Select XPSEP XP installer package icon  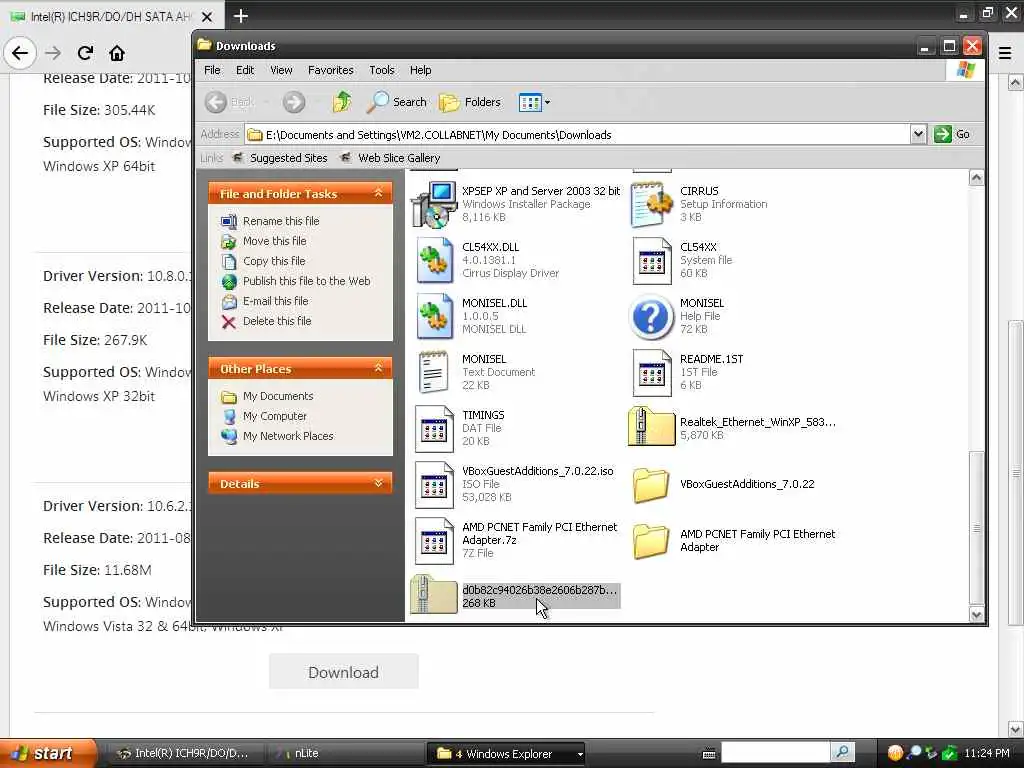tap(434, 204)
